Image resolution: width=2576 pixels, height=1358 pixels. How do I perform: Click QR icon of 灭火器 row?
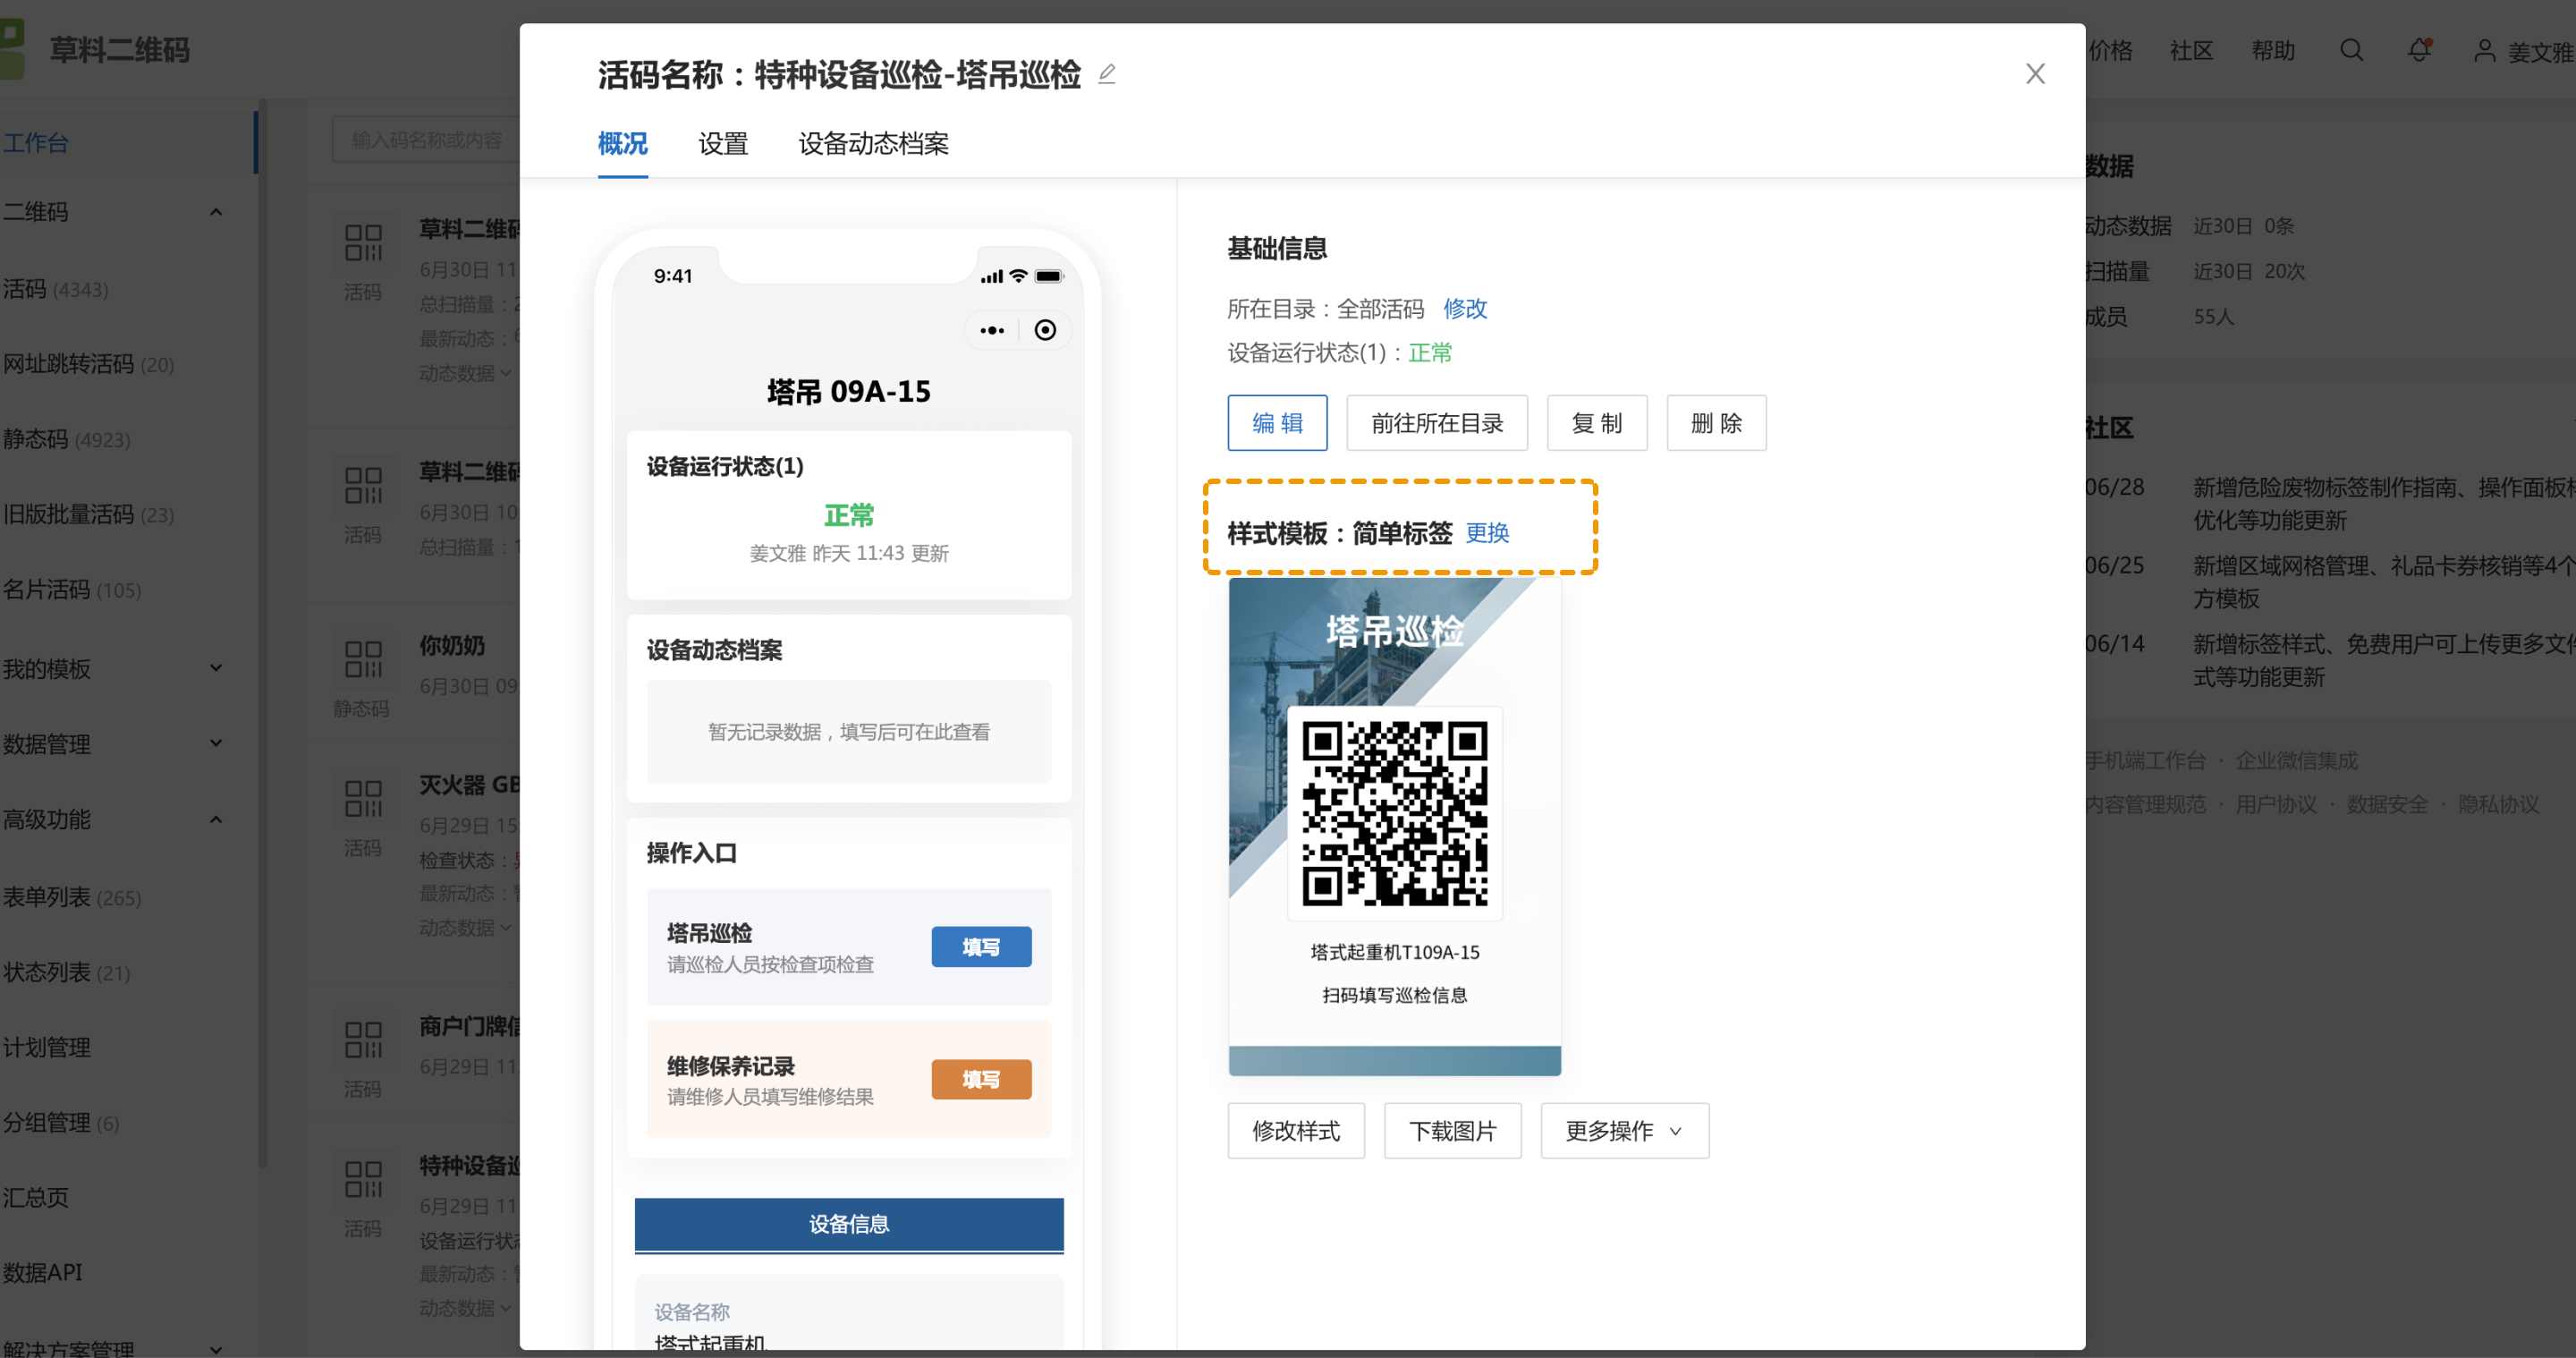pyautogui.click(x=363, y=799)
